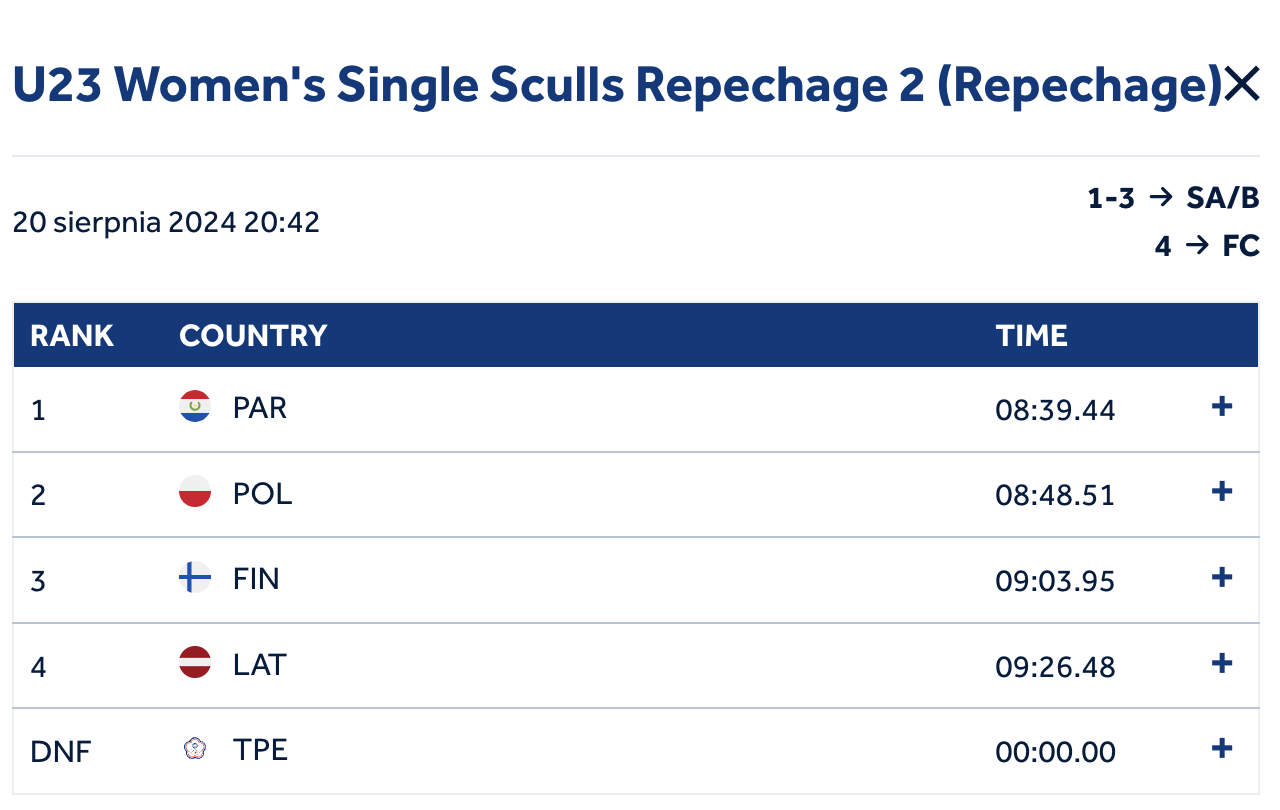The width and height of the screenshot is (1280, 810).
Task: Select the POL country label
Action: coord(262,494)
